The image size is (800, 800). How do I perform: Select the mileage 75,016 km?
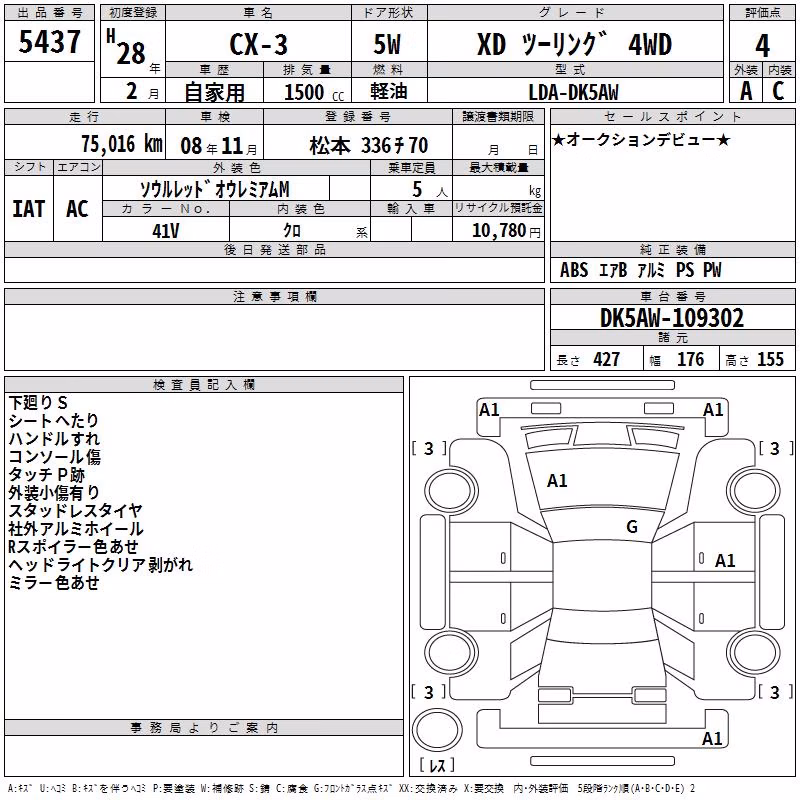122,144
